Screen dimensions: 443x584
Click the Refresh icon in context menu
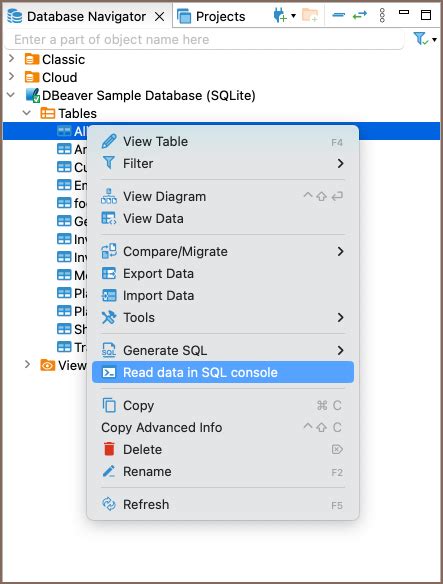tap(109, 504)
